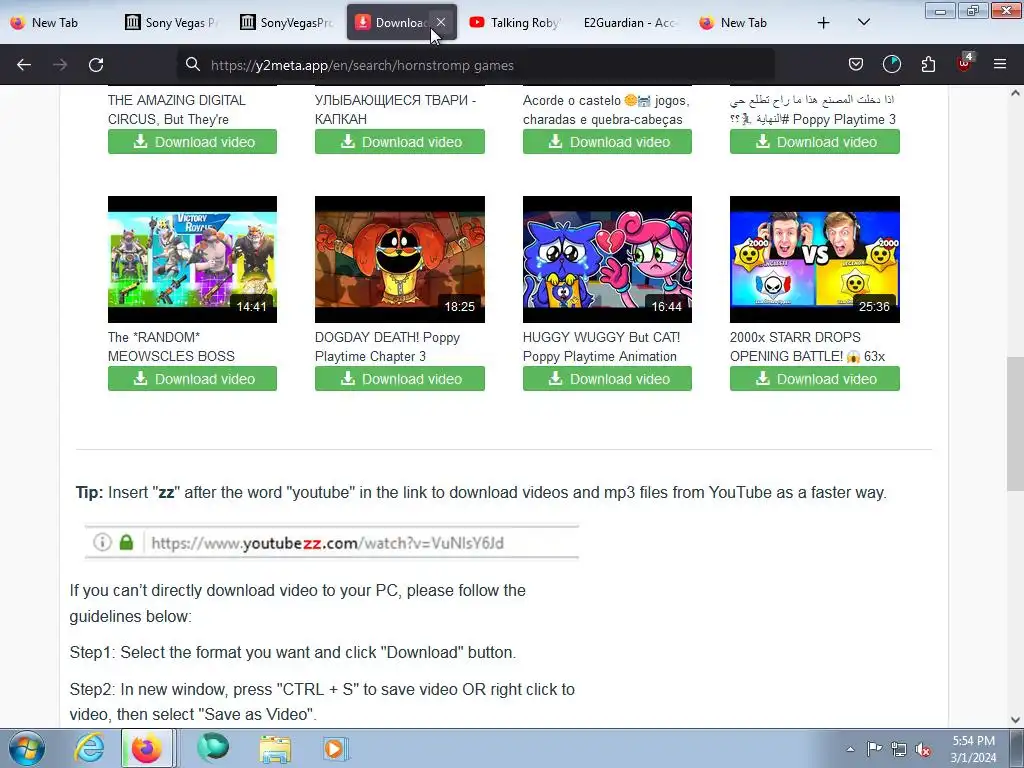Switch to the Sony Vegas P tab
Screen dimensions: 1024x768
(x=172, y=22)
